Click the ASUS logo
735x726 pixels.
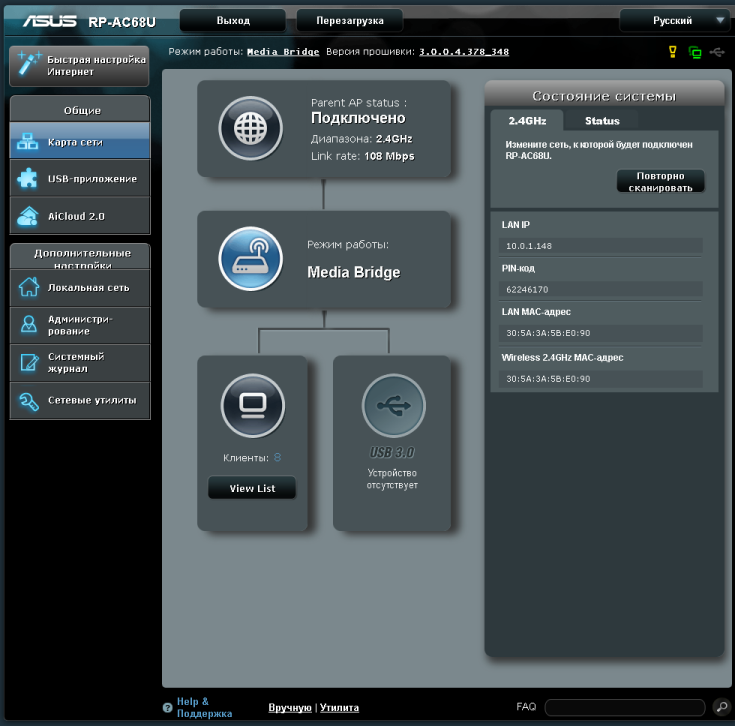pos(50,21)
